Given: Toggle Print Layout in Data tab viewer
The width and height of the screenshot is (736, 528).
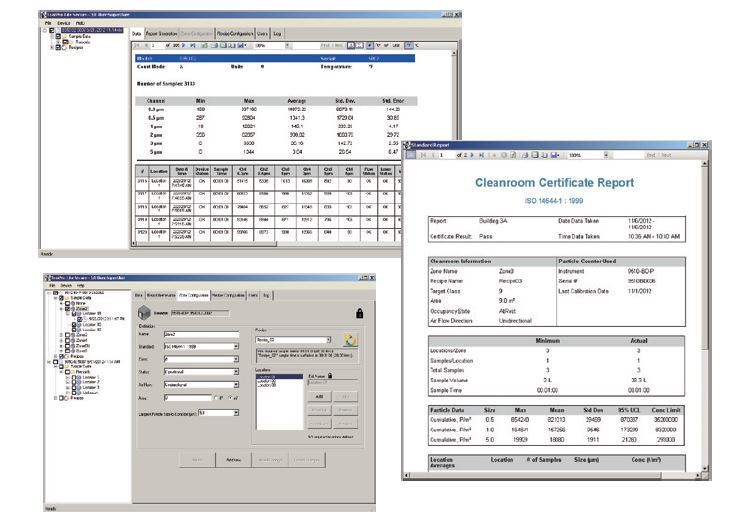Looking at the screenshot, I should point(223,46).
